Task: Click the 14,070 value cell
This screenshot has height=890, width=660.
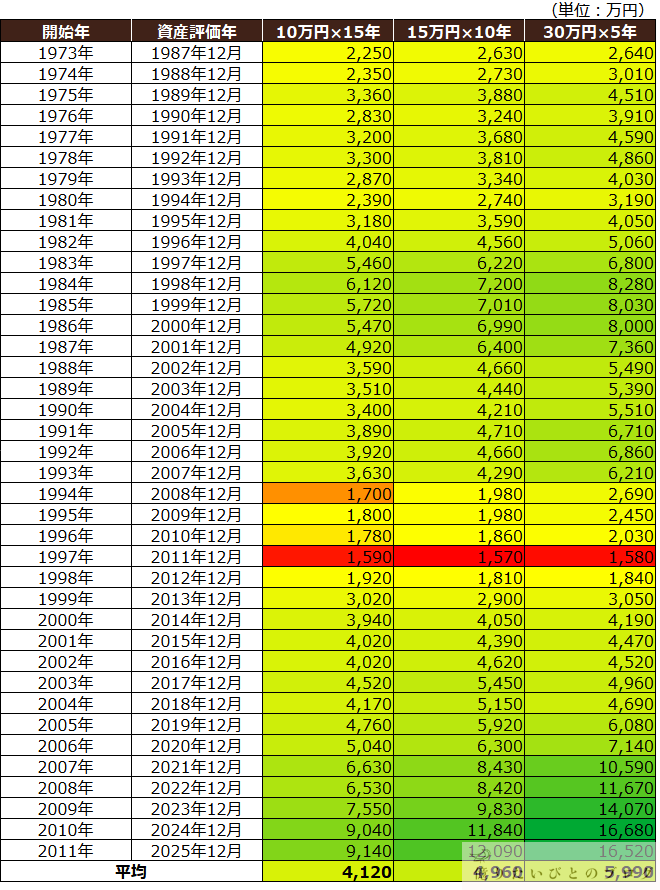Action: 590,808
